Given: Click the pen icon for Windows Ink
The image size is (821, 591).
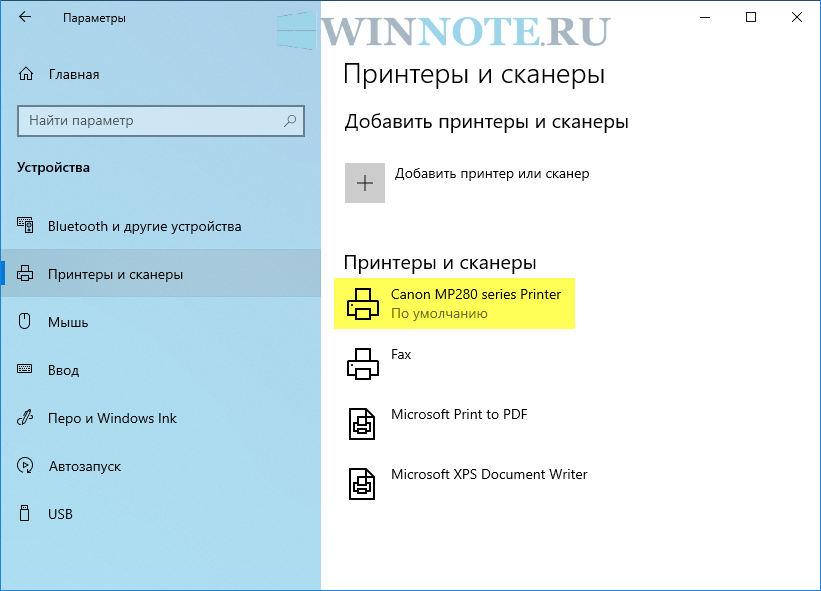Looking at the screenshot, I should (x=26, y=418).
